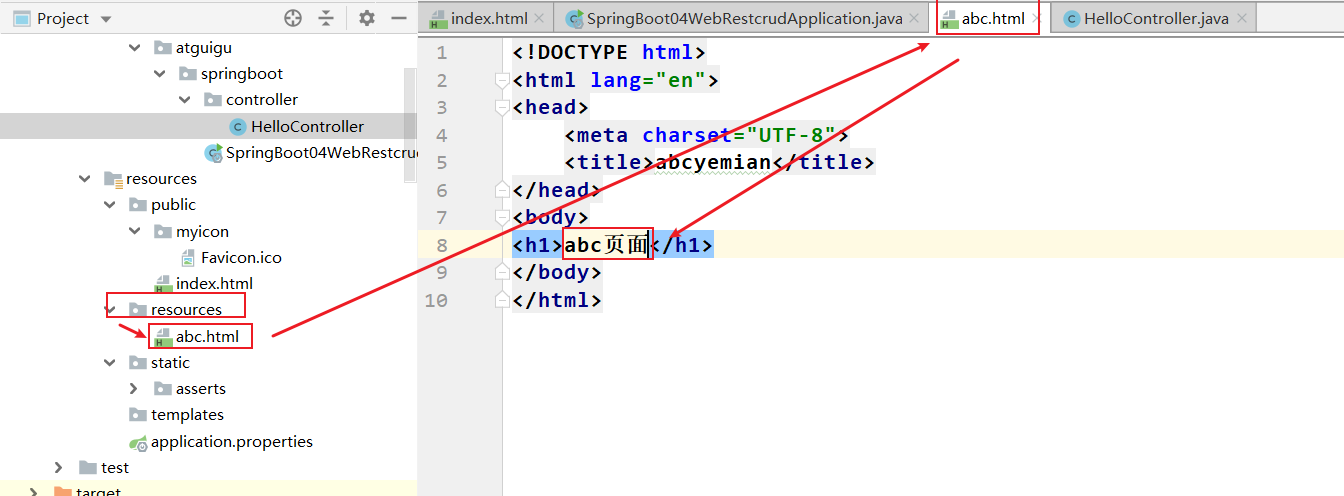Collapse the controller package
1344x496 pixels.
tap(185, 99)
